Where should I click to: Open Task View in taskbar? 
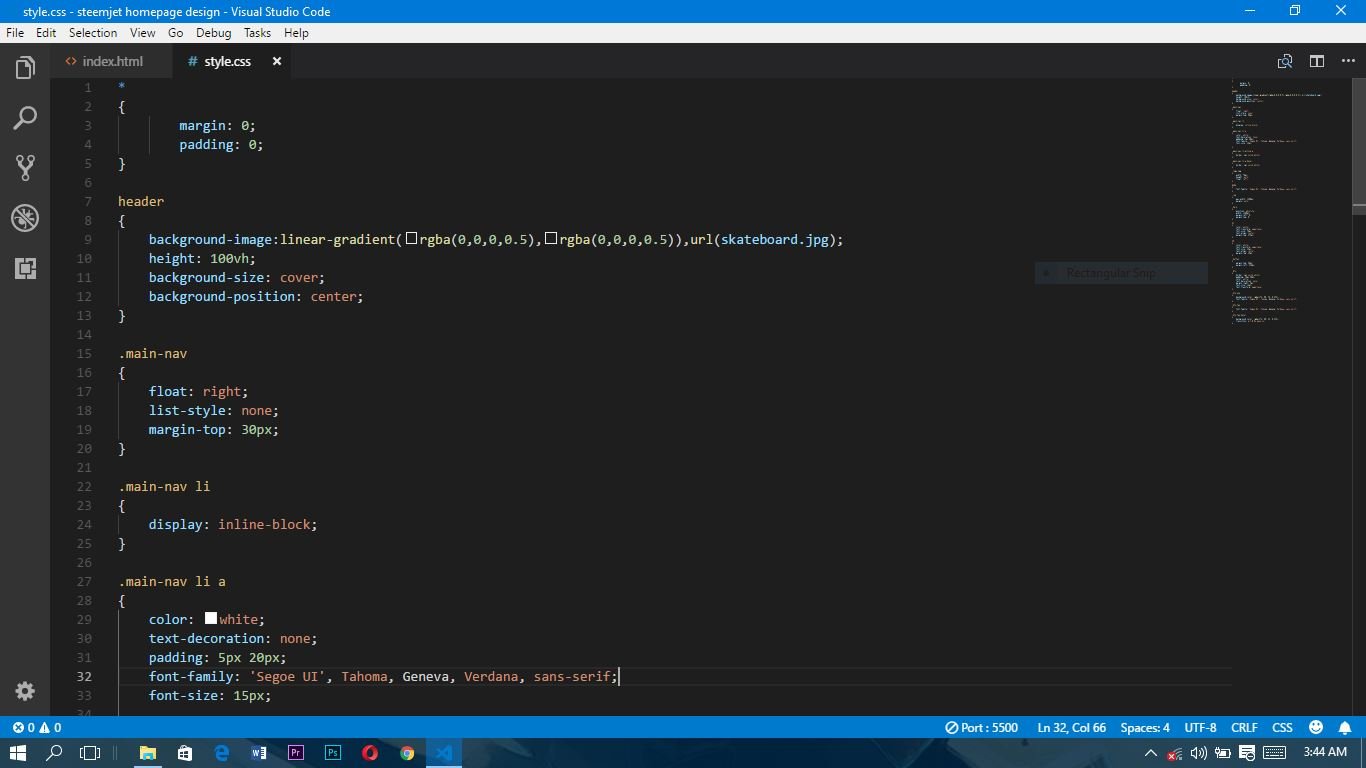tap(90, 753)
